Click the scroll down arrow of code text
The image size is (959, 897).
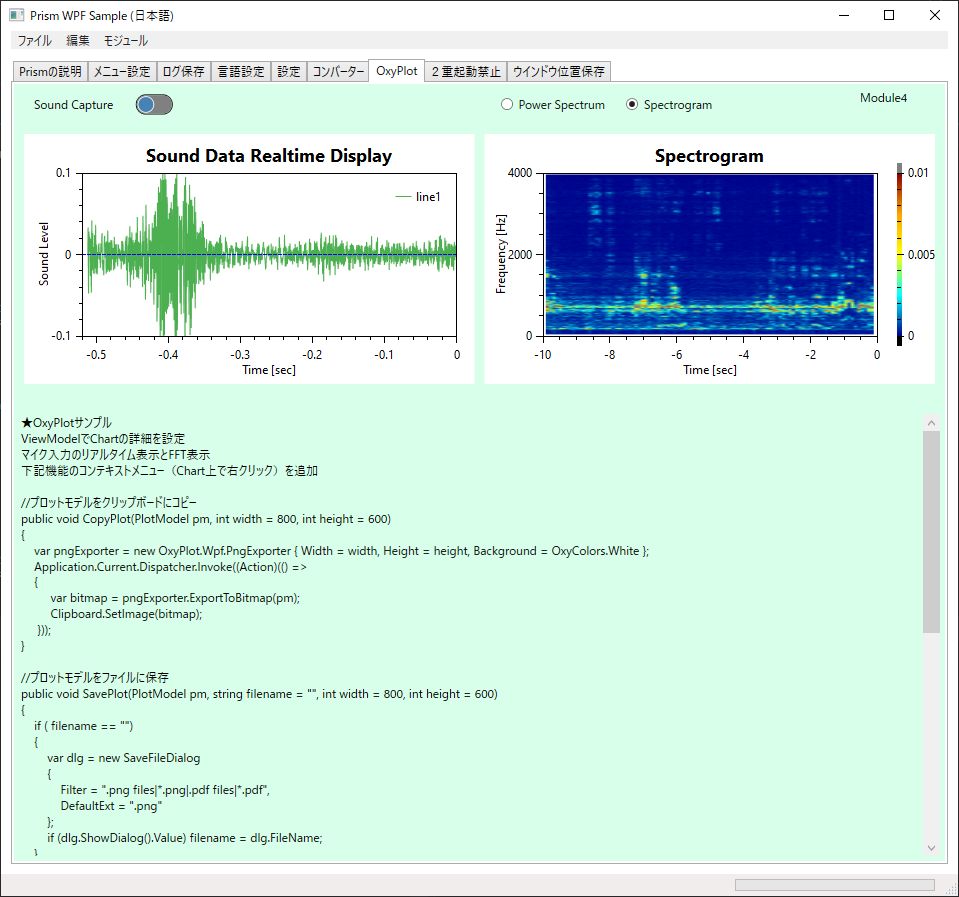[931, 847]
